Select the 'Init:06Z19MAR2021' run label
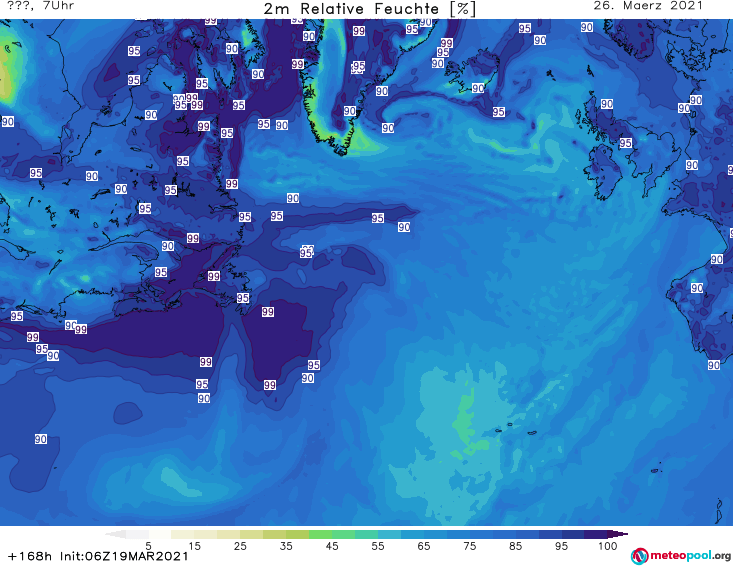The height and width of the screenshot is (566, 733). [124, 556]
